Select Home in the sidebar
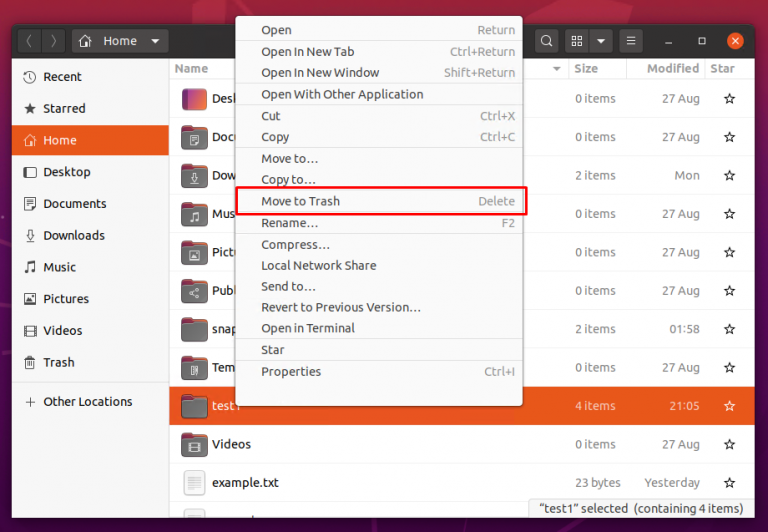Viewport: 768px width, 532px height. click(x=90, y=140)
